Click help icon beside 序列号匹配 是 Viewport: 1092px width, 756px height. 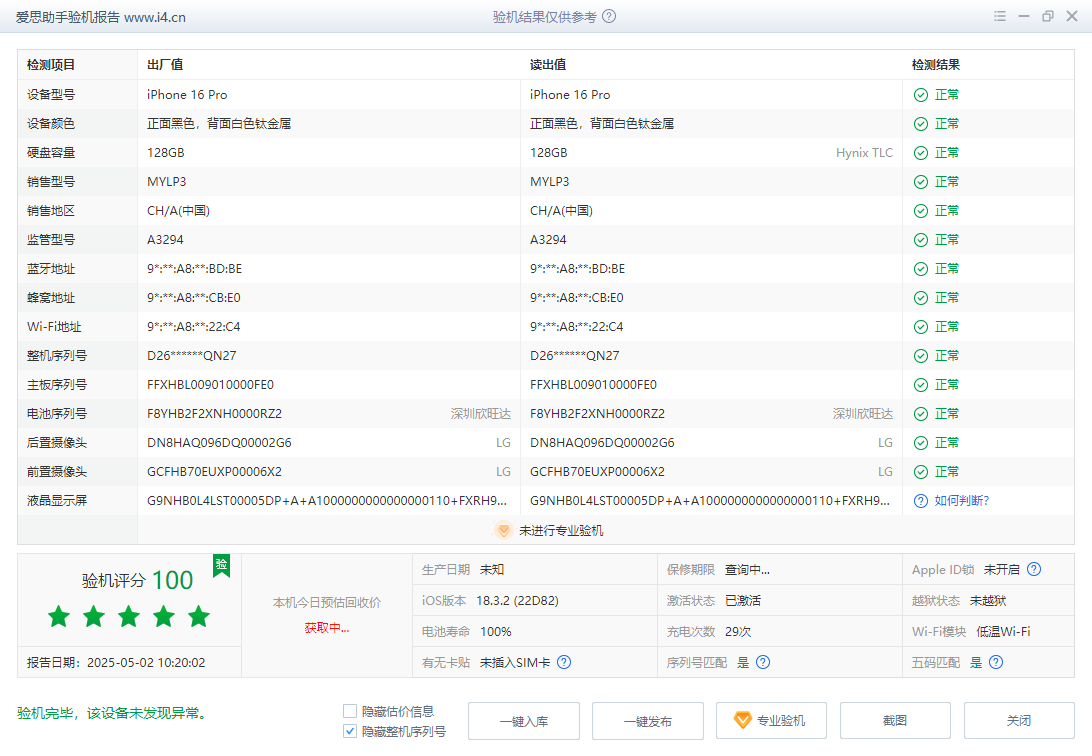(x=763, y=663)
